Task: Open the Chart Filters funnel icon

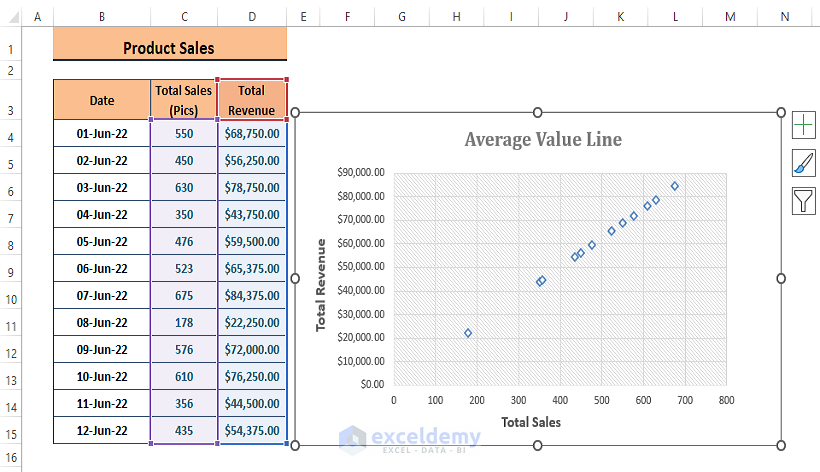Action: (803, 201)
